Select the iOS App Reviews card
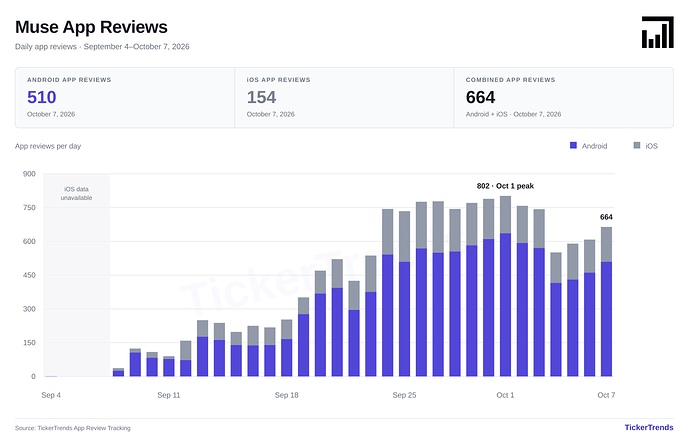Image resolution: width=690 pixels, height=434 pixels. tap(344, 98)
